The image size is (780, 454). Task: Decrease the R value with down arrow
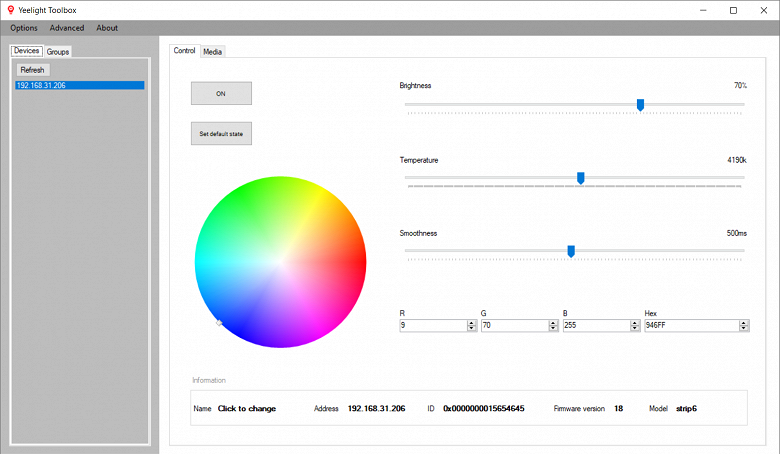click(472, 328)
